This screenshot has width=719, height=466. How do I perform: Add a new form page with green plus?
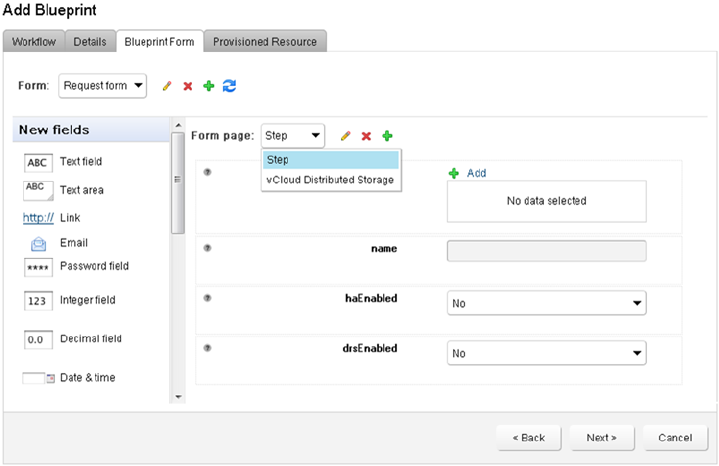(388, 136)
